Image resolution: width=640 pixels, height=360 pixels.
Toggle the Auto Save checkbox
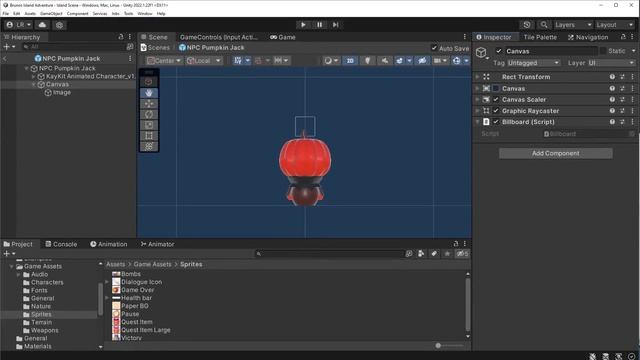434,48
